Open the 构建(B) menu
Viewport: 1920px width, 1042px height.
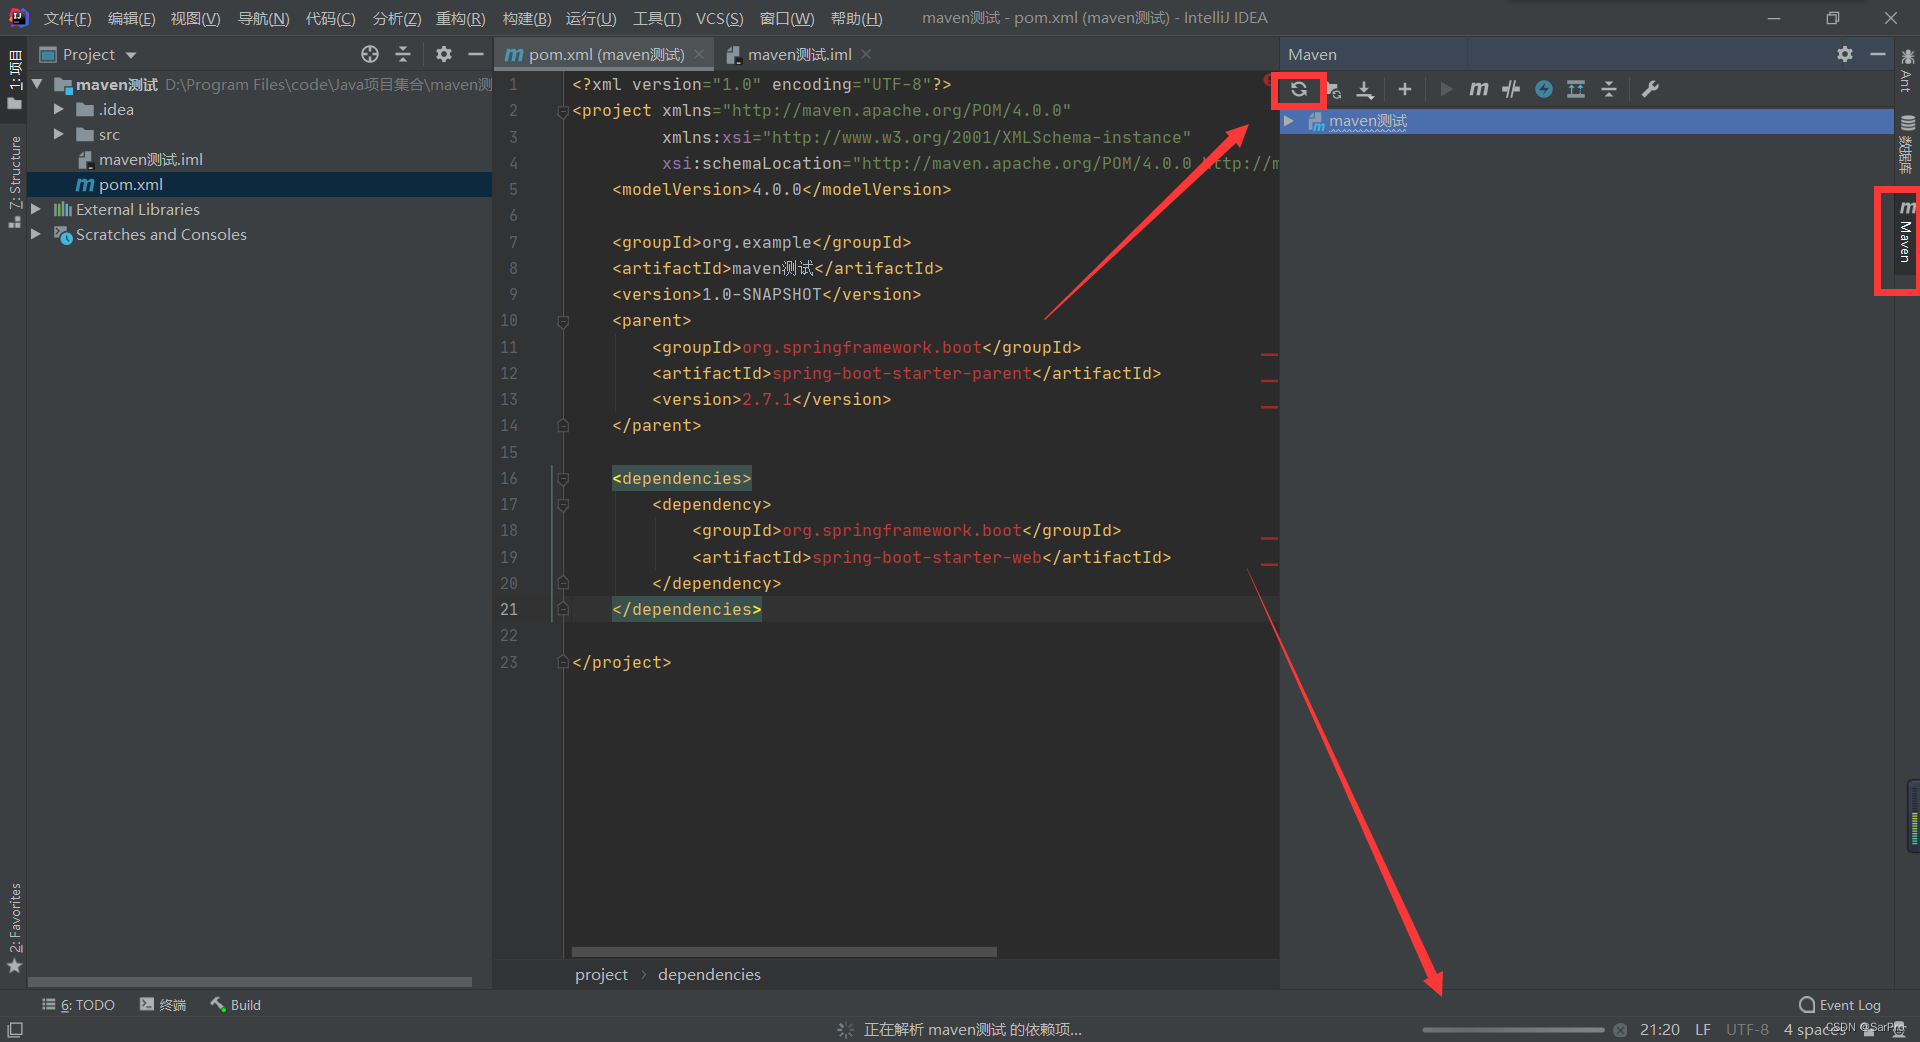(526, 18)
